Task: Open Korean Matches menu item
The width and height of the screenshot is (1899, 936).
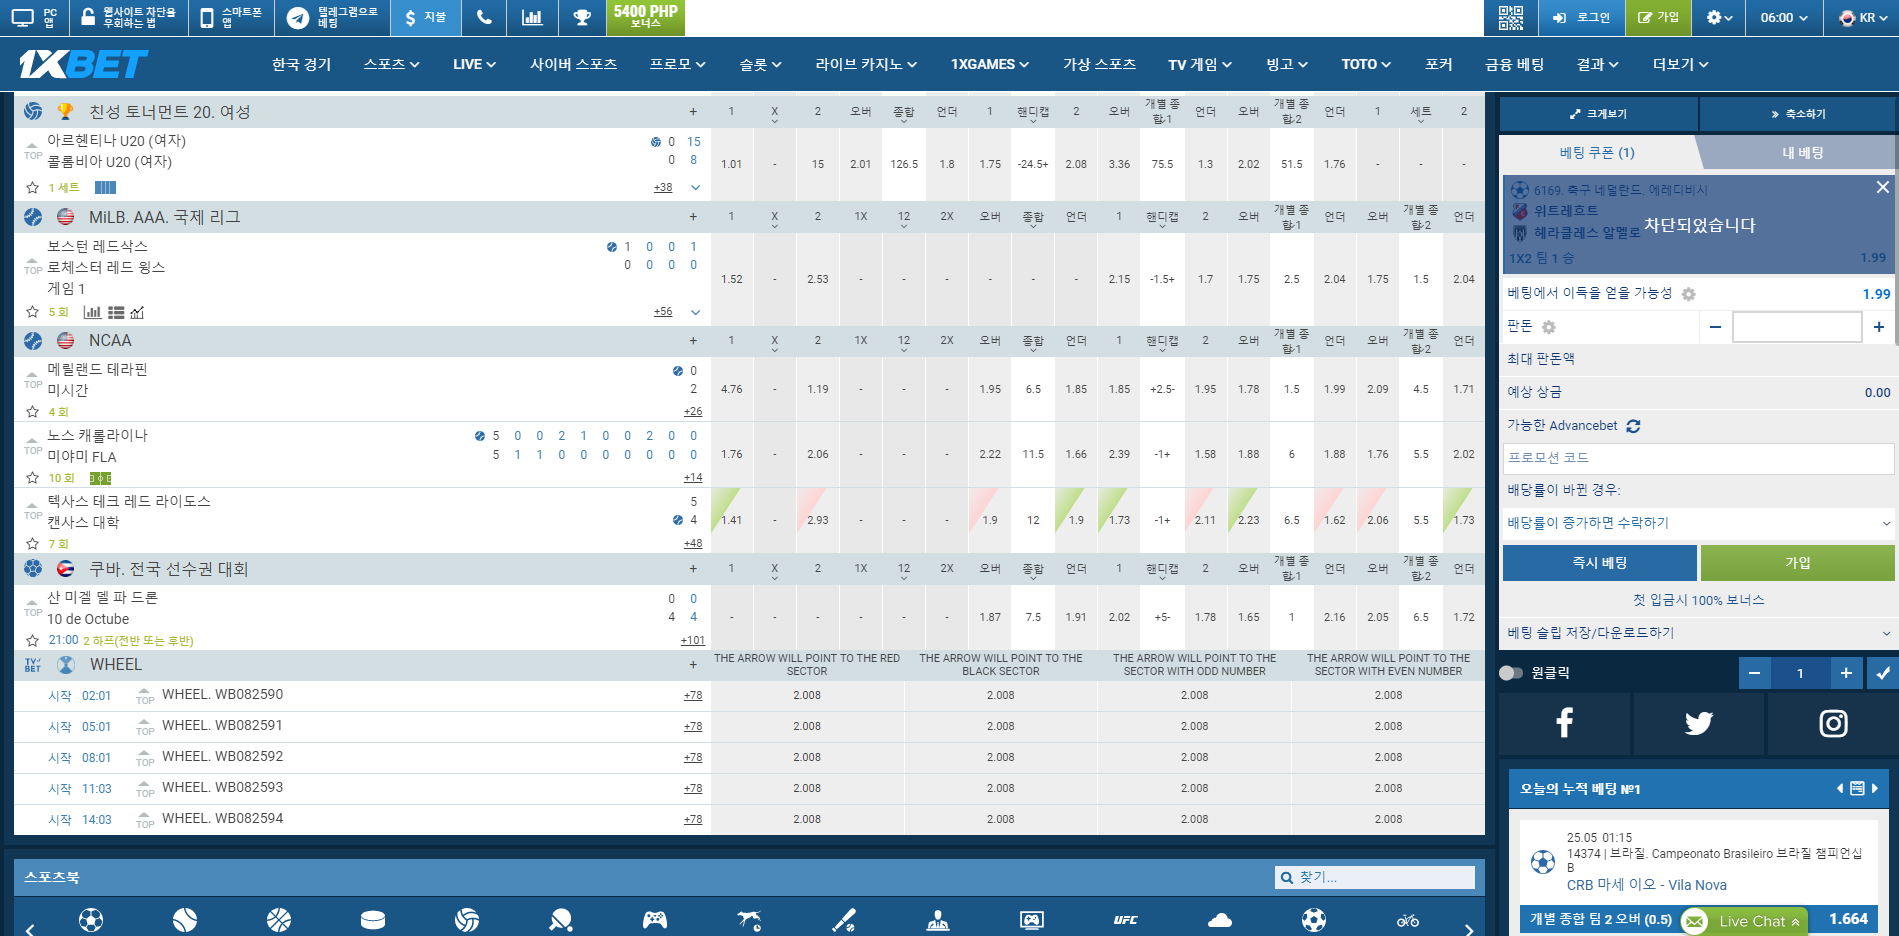Action: pos(301,64)
